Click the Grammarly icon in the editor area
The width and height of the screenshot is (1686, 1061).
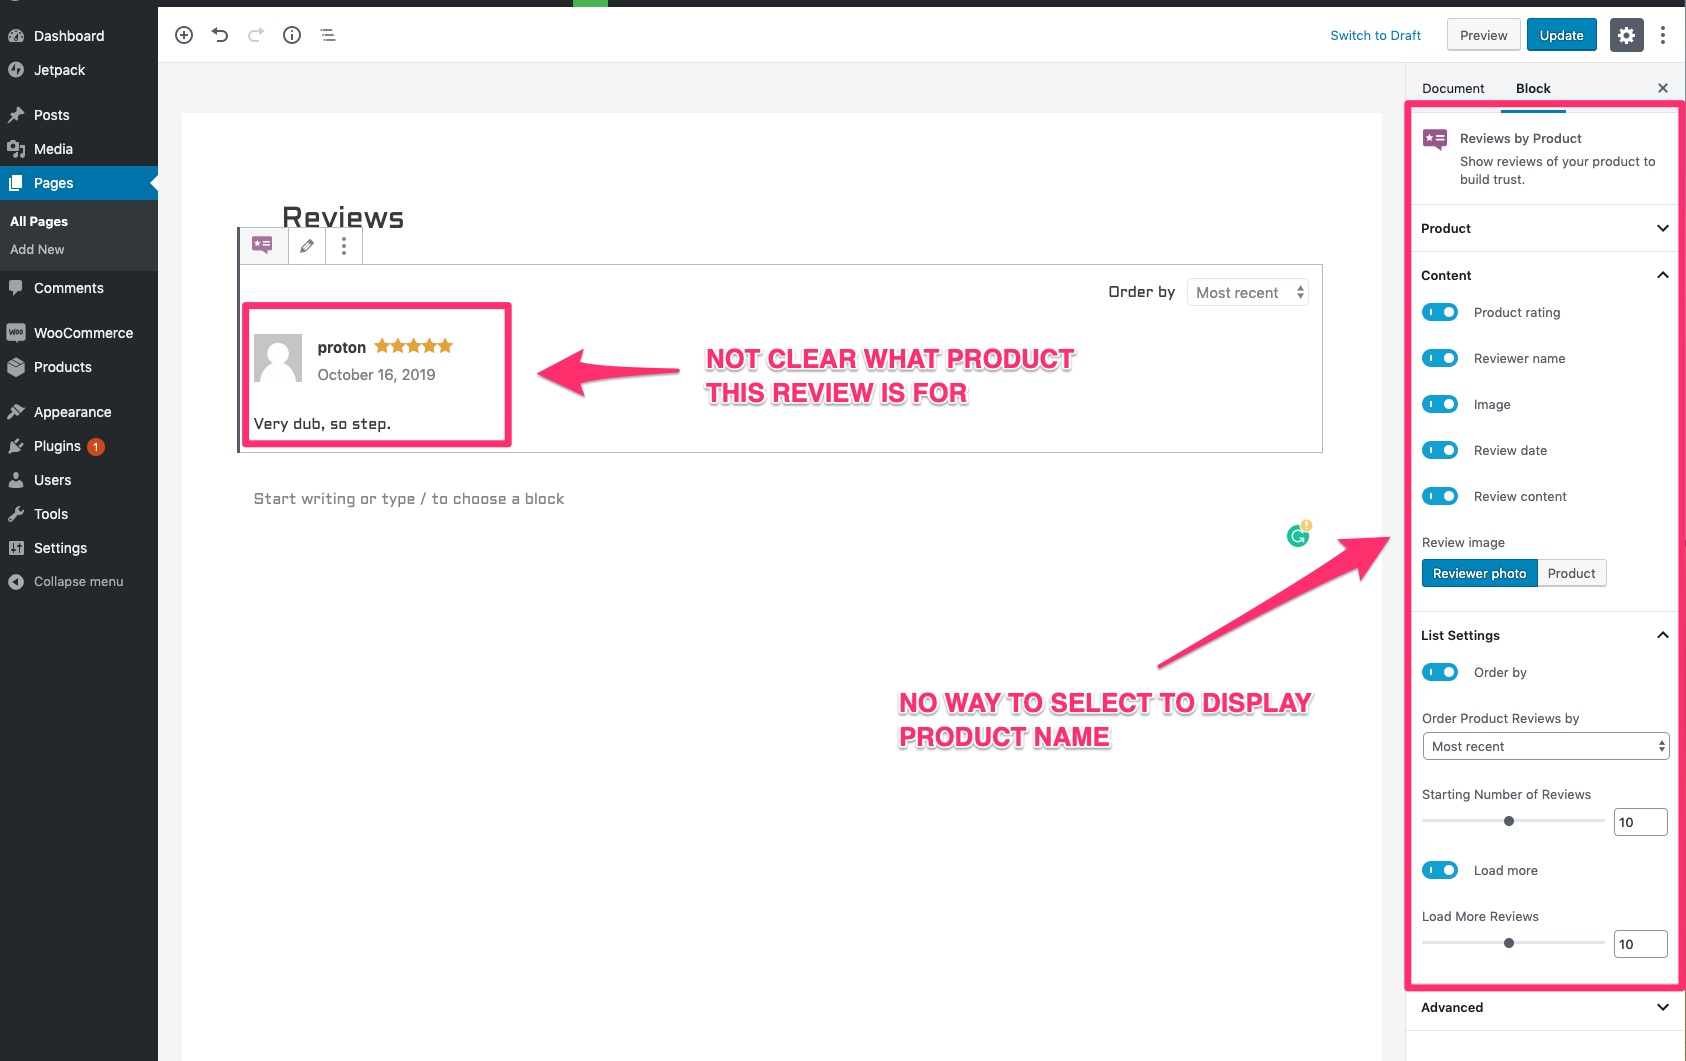pos(1297,535)
